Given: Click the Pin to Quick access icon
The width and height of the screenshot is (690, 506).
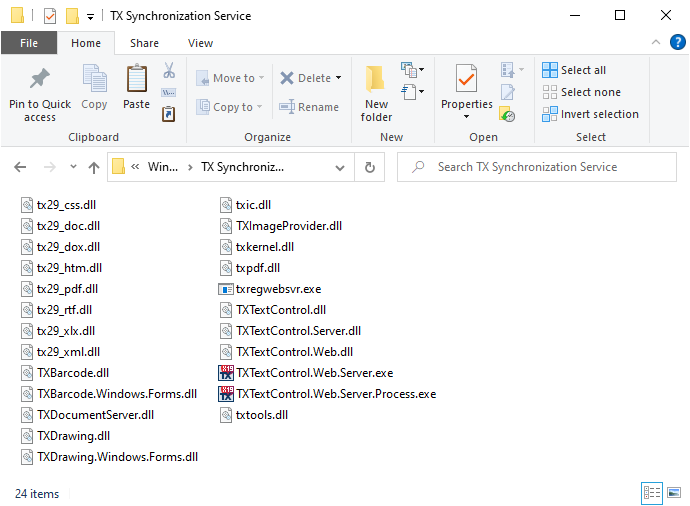Looking at the screenshot, I should point(40,79).
